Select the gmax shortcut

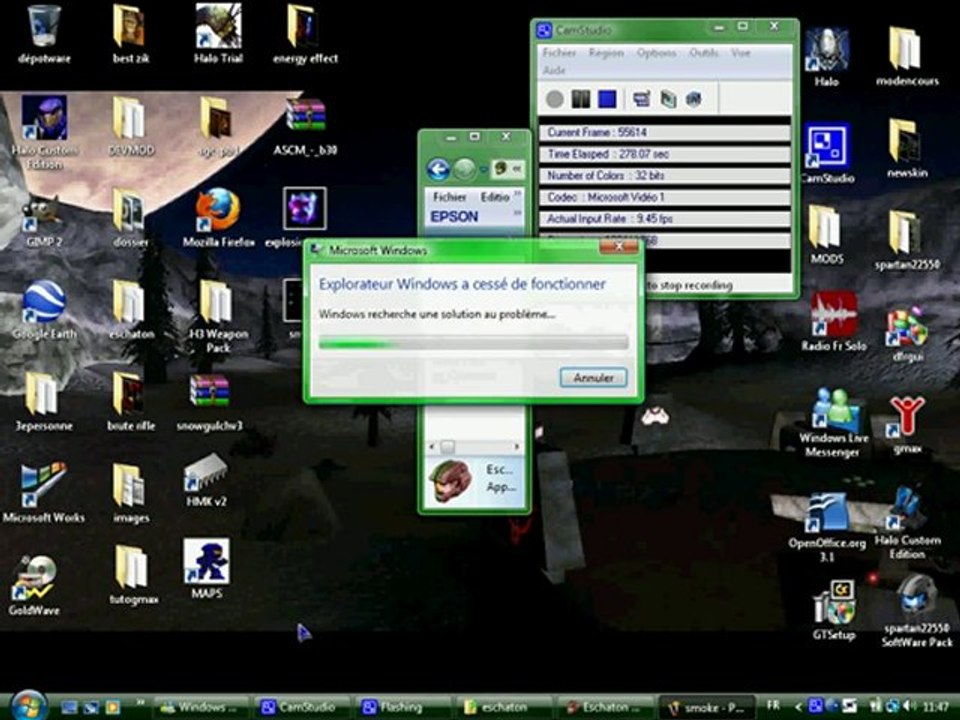907,426
